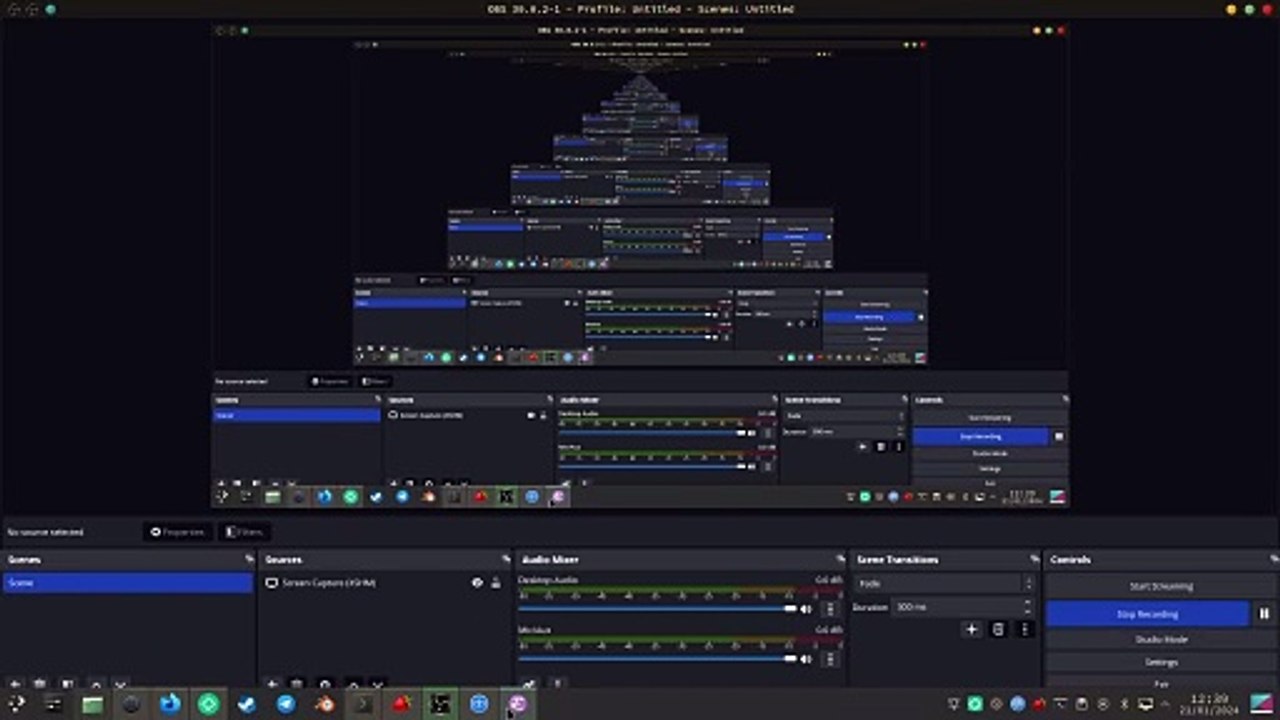Undock the Sources panel
This screenshot has width=1280, height=720.
506,559
